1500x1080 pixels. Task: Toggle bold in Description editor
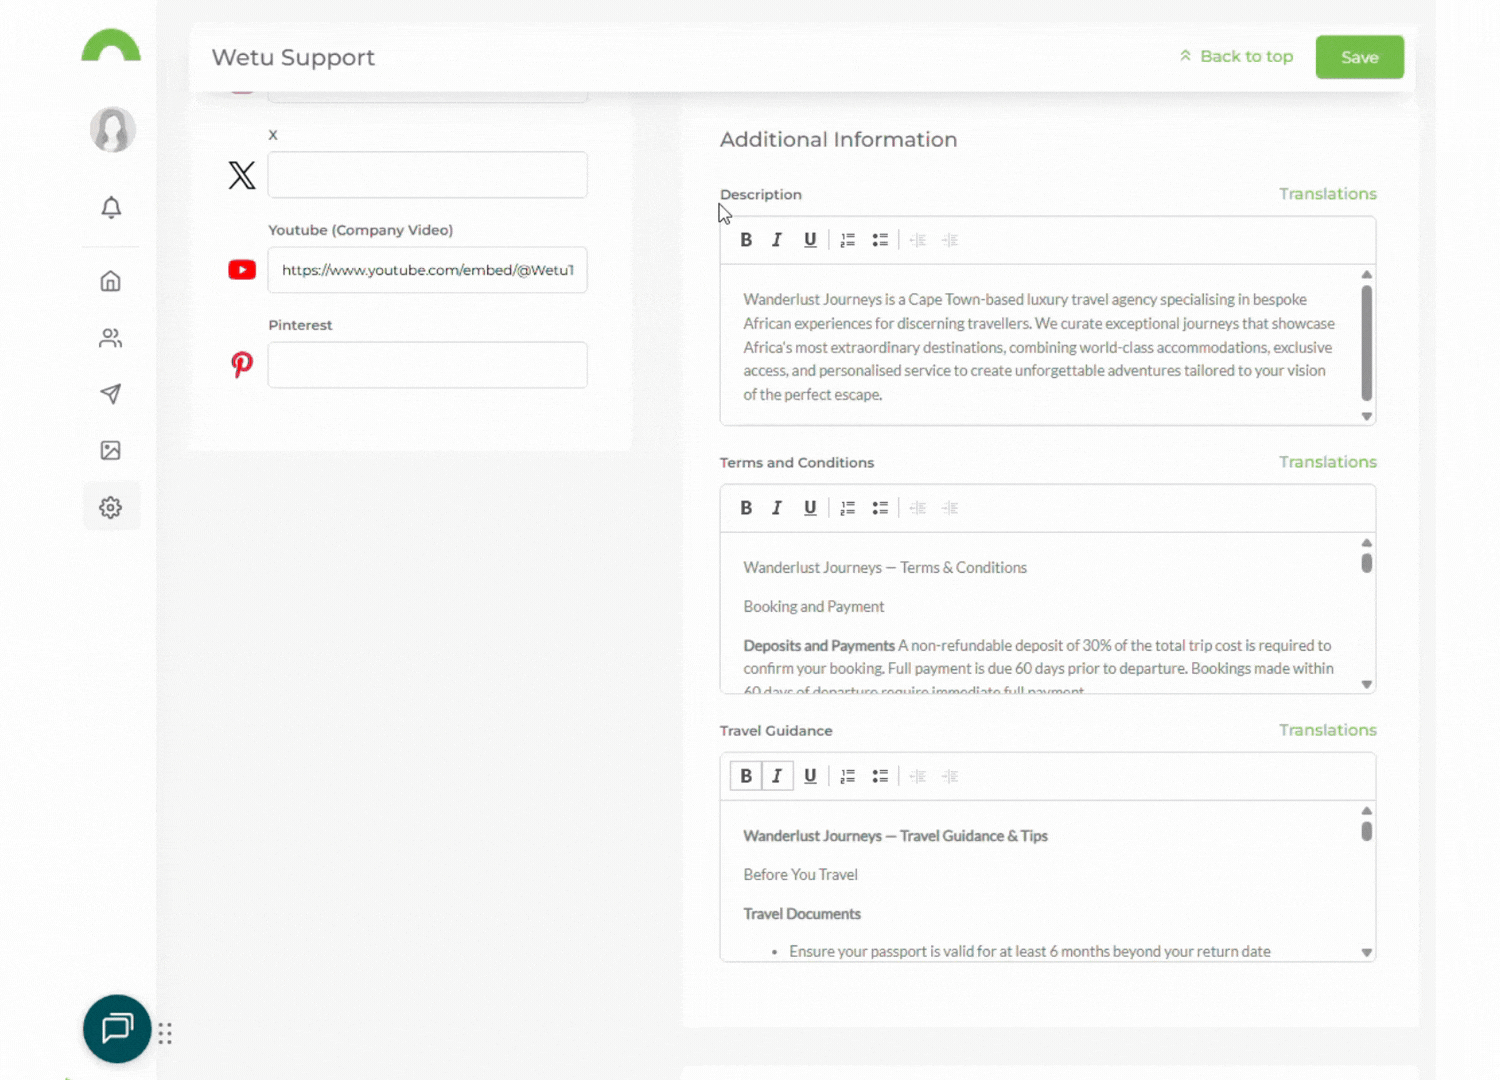[746, 240]
